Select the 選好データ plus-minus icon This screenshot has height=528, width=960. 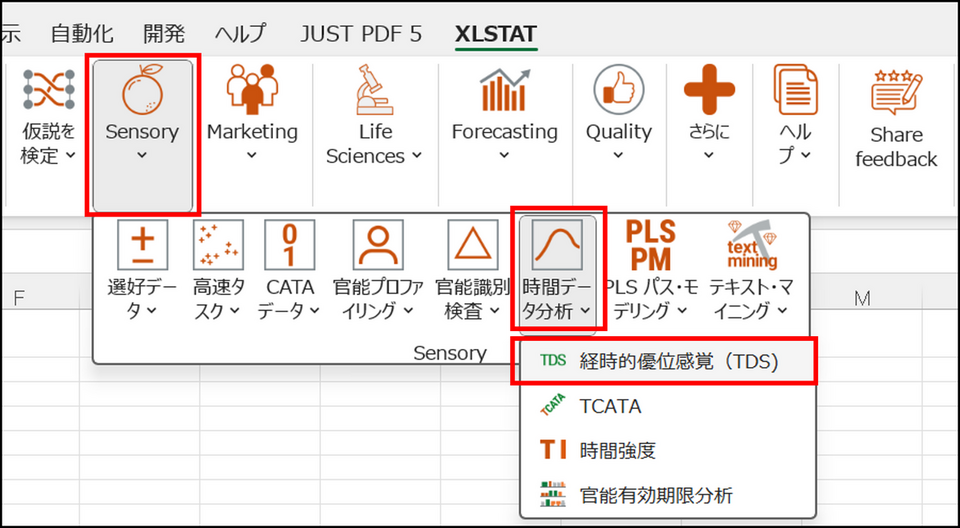pyautogui.click(x=142, y=245)
